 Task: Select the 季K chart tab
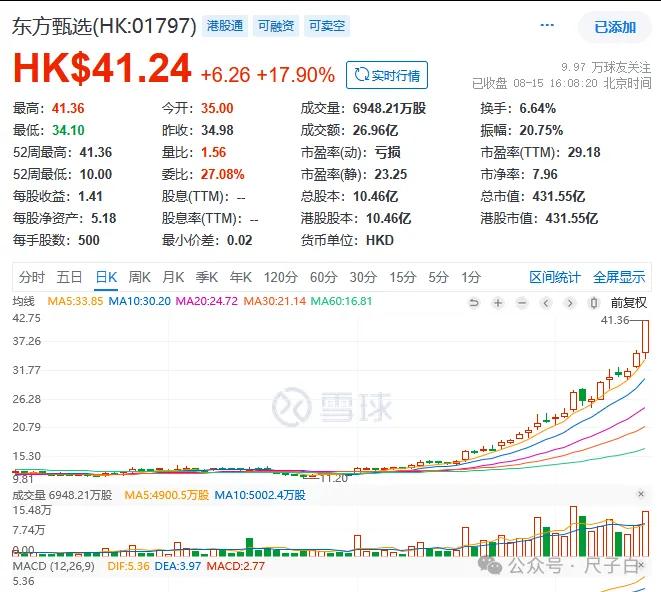pyautogui.click(x=207, y=277)
